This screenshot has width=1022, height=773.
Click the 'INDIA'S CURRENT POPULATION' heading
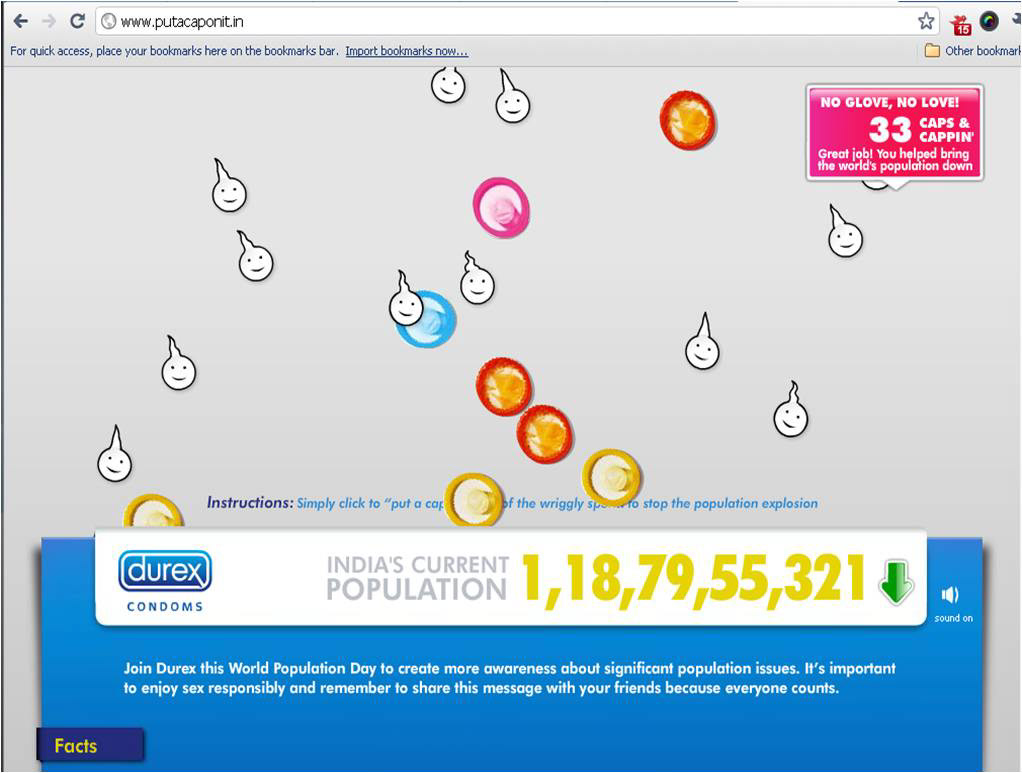point(417,577)
